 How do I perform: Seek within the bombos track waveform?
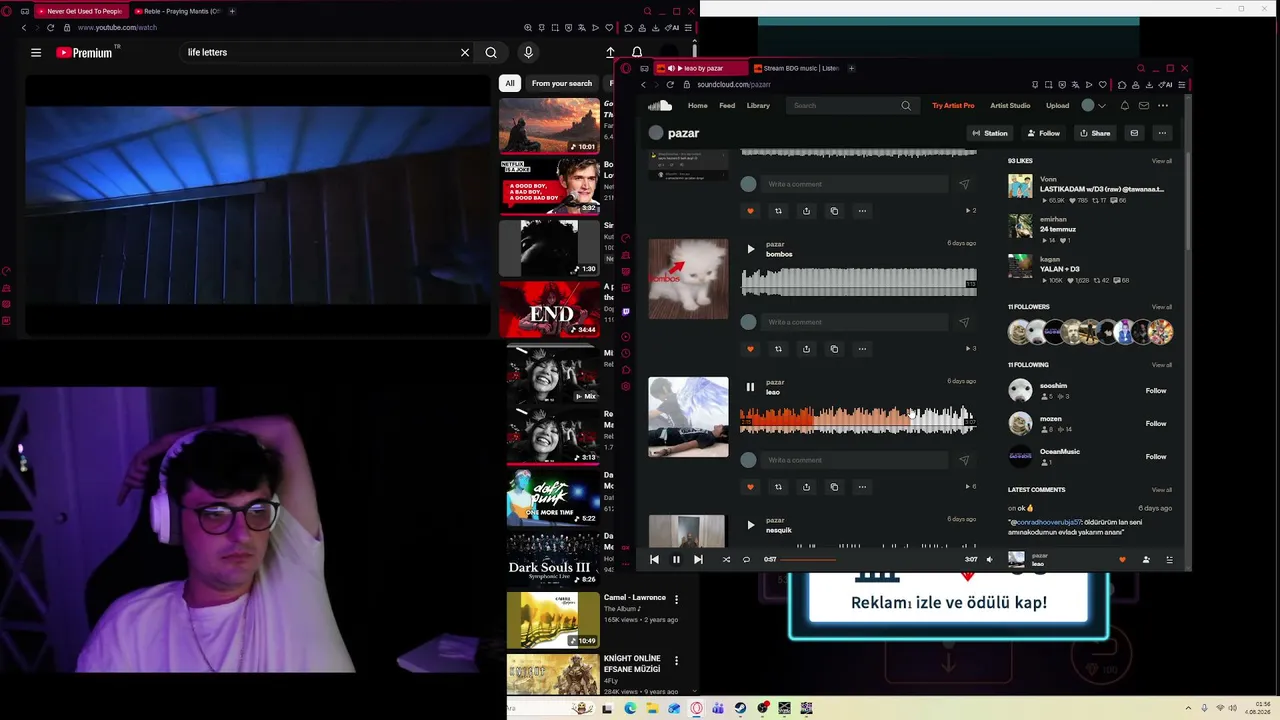(858, 282)
